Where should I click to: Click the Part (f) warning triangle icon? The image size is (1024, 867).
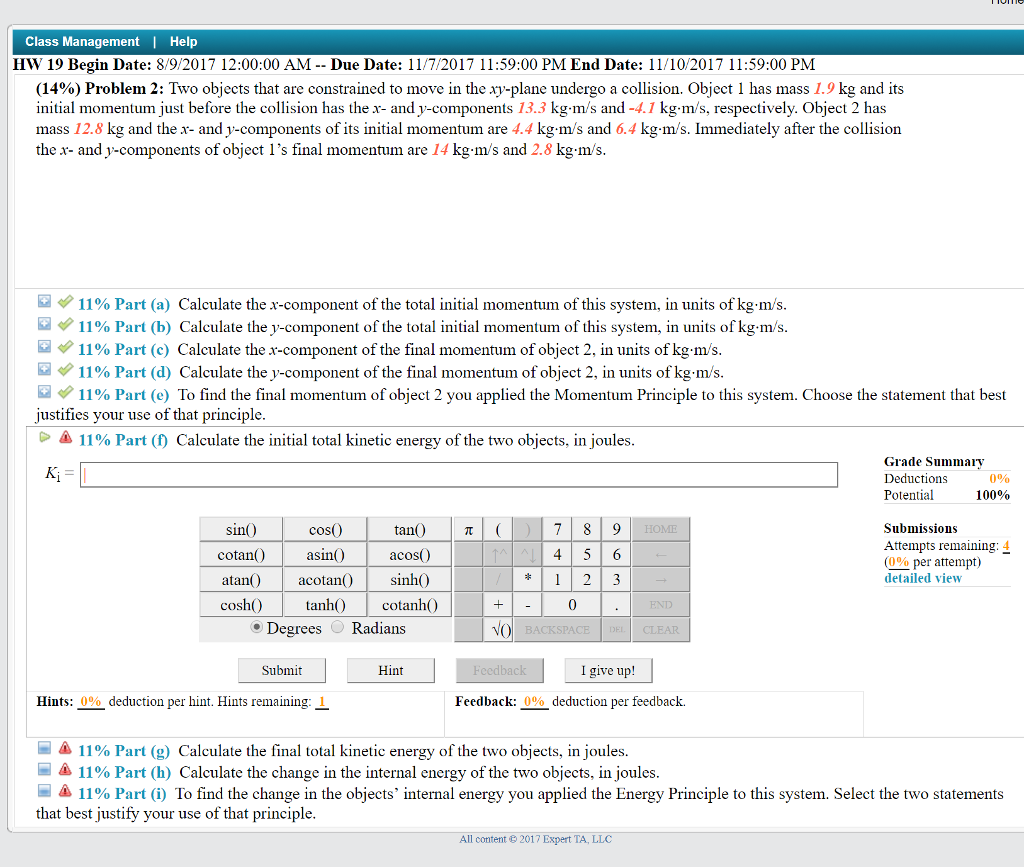pos(65,438)
